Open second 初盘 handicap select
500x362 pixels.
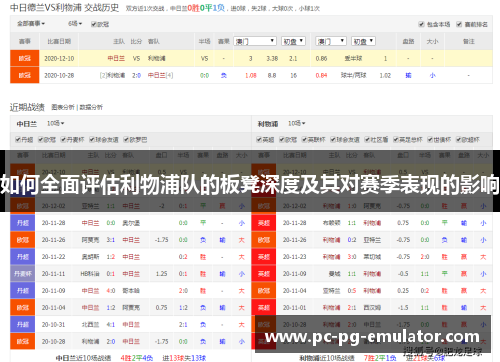point(364,41)
